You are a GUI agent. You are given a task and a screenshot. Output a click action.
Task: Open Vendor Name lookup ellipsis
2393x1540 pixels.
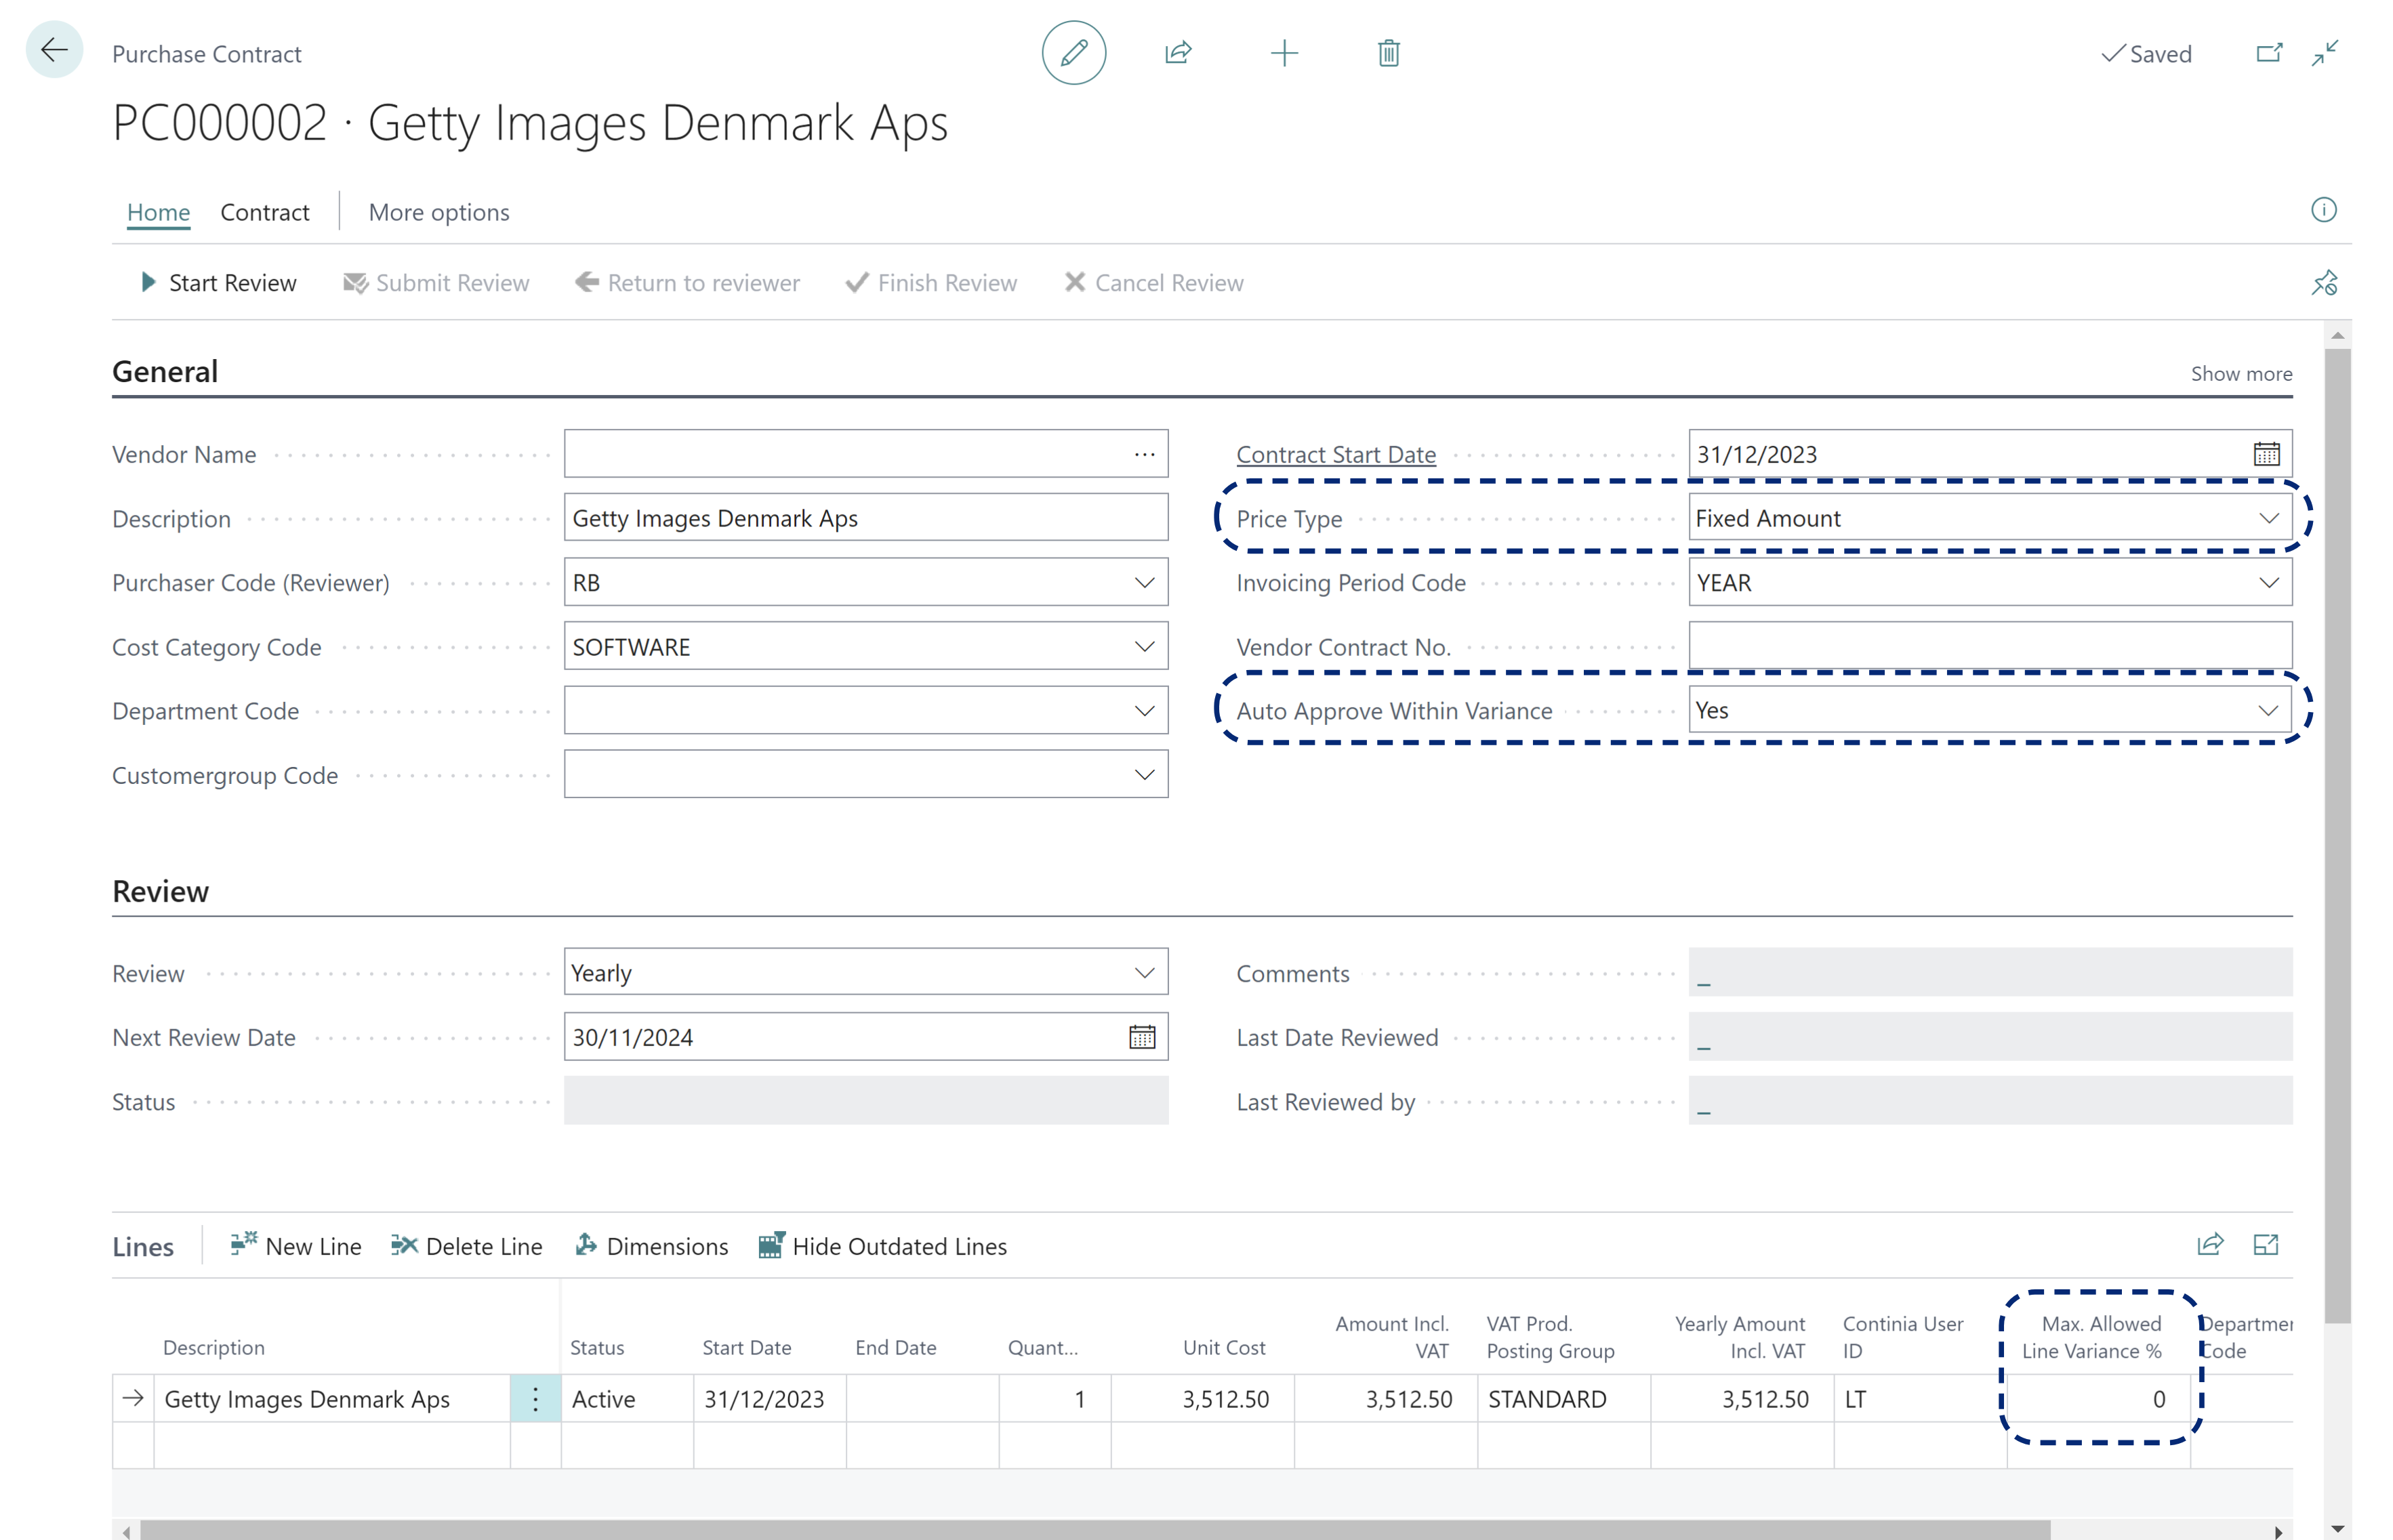[1144, 454]
